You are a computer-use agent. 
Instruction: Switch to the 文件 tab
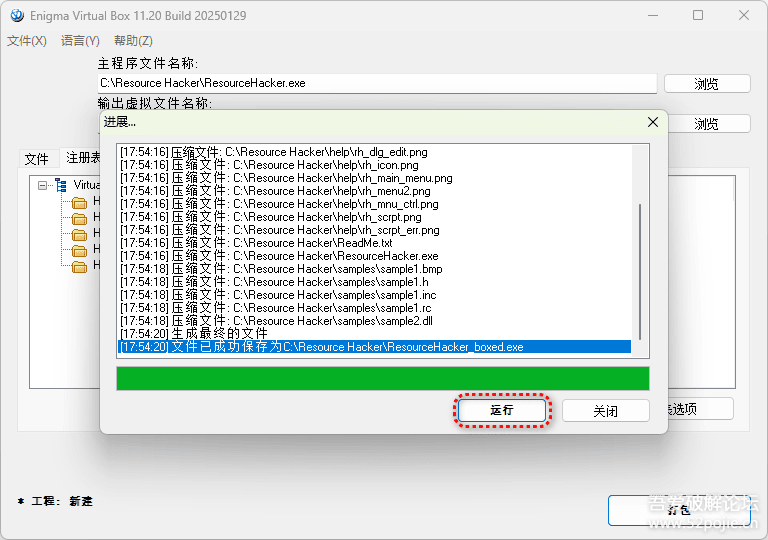tap(37, 159)
